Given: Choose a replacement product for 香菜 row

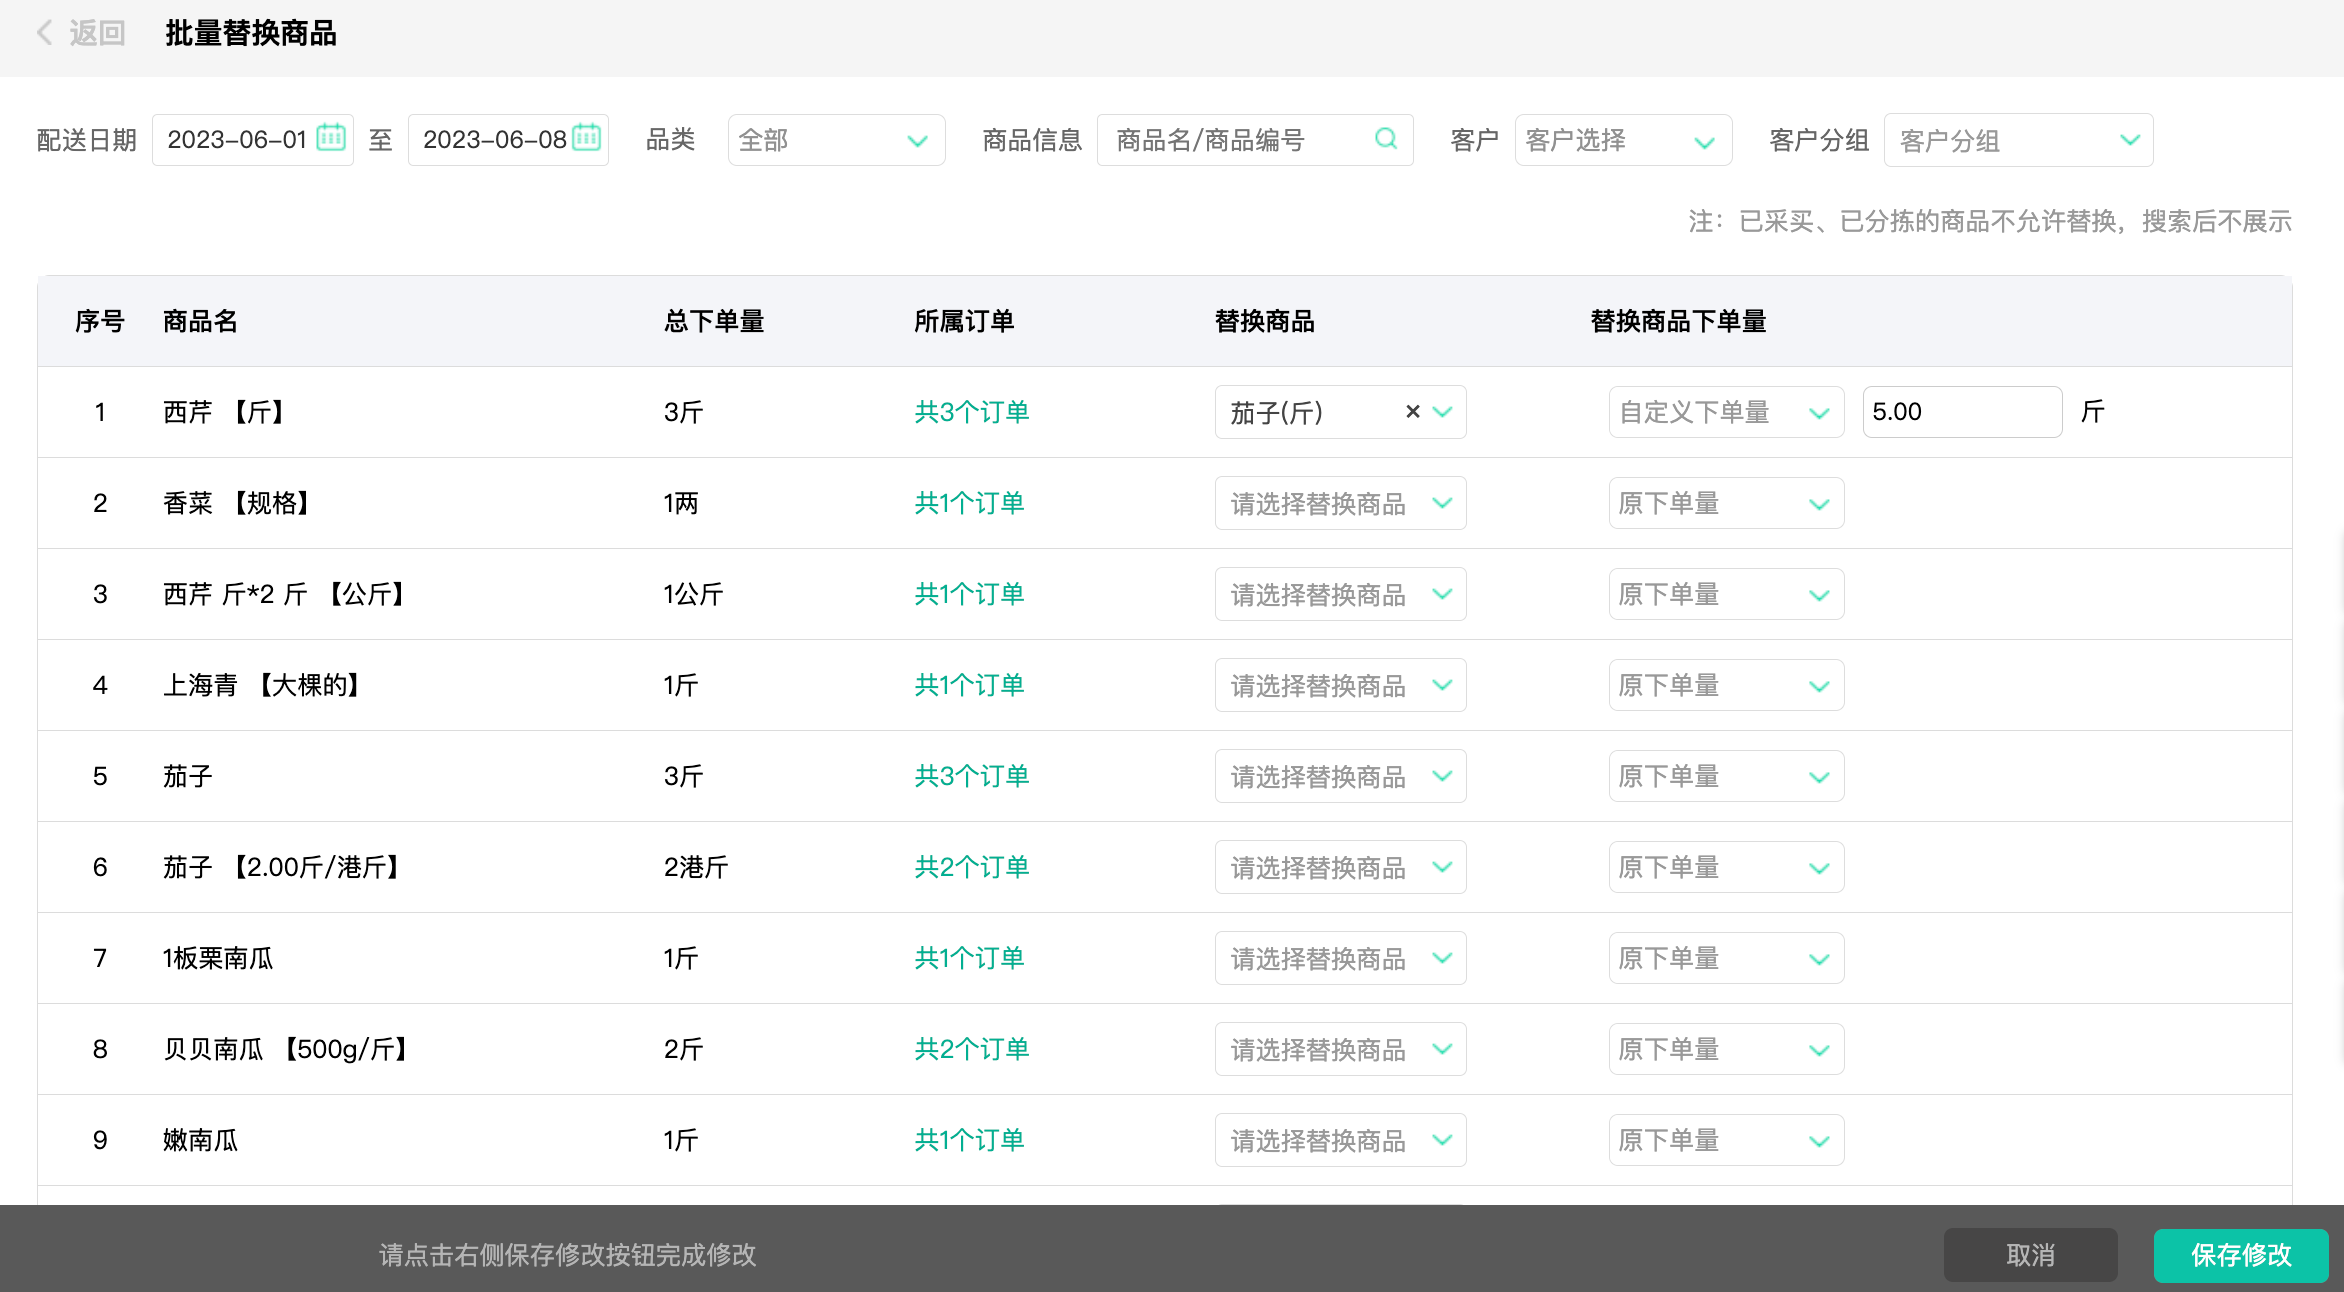Looking at the screenshot, I should click(x=1340, y=503).
